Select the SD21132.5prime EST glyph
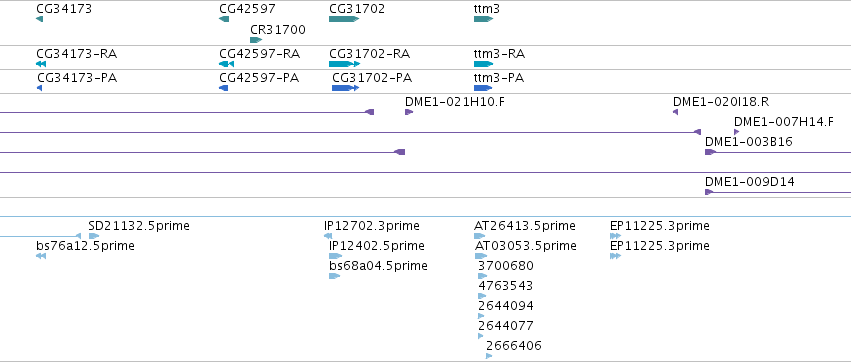This screenshot has width=851, height=362. point(94,236)
